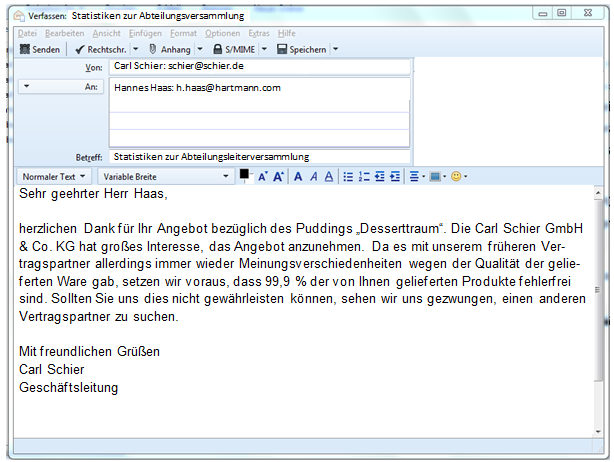
Task: Save the draft with Speichern
Action: (x=300, y=49)
